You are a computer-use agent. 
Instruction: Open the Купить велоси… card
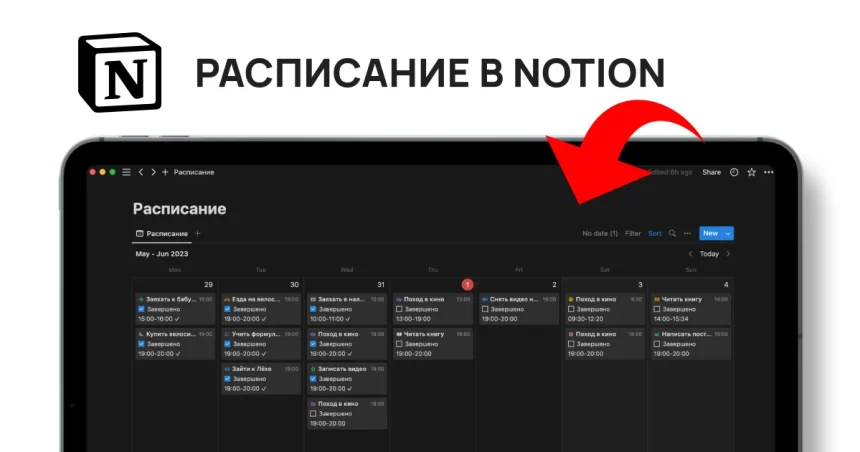[175, 343]
